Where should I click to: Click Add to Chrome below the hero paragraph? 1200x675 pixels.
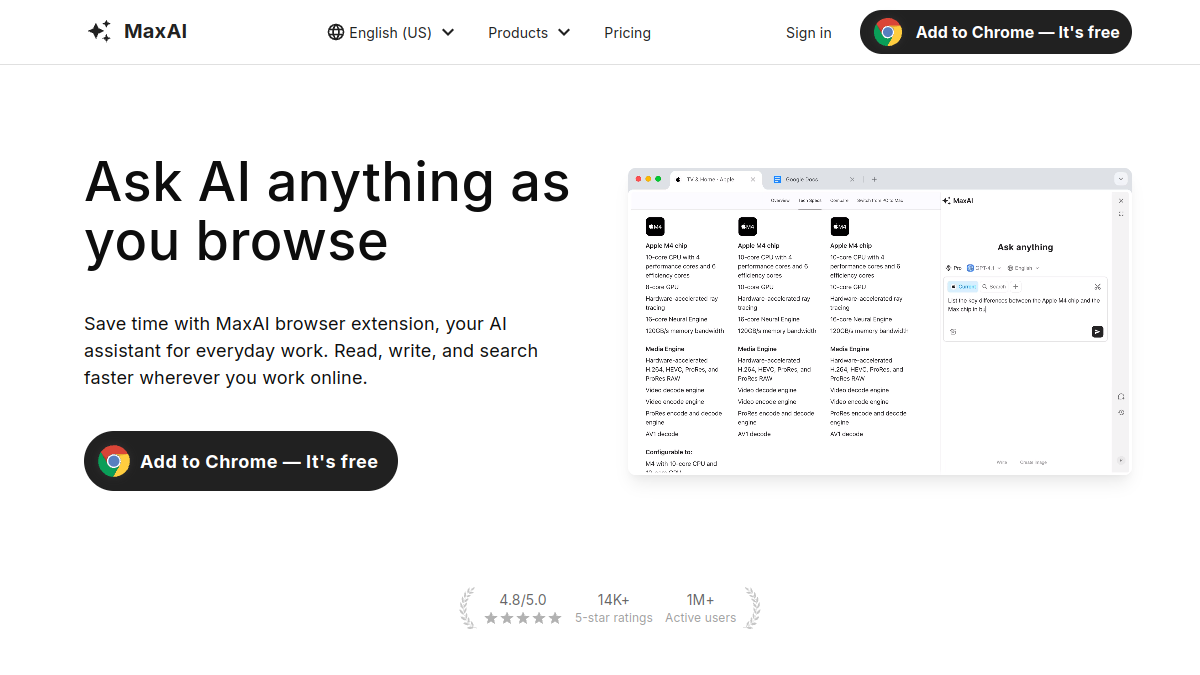pyautogui.click(x=241, y=461)
